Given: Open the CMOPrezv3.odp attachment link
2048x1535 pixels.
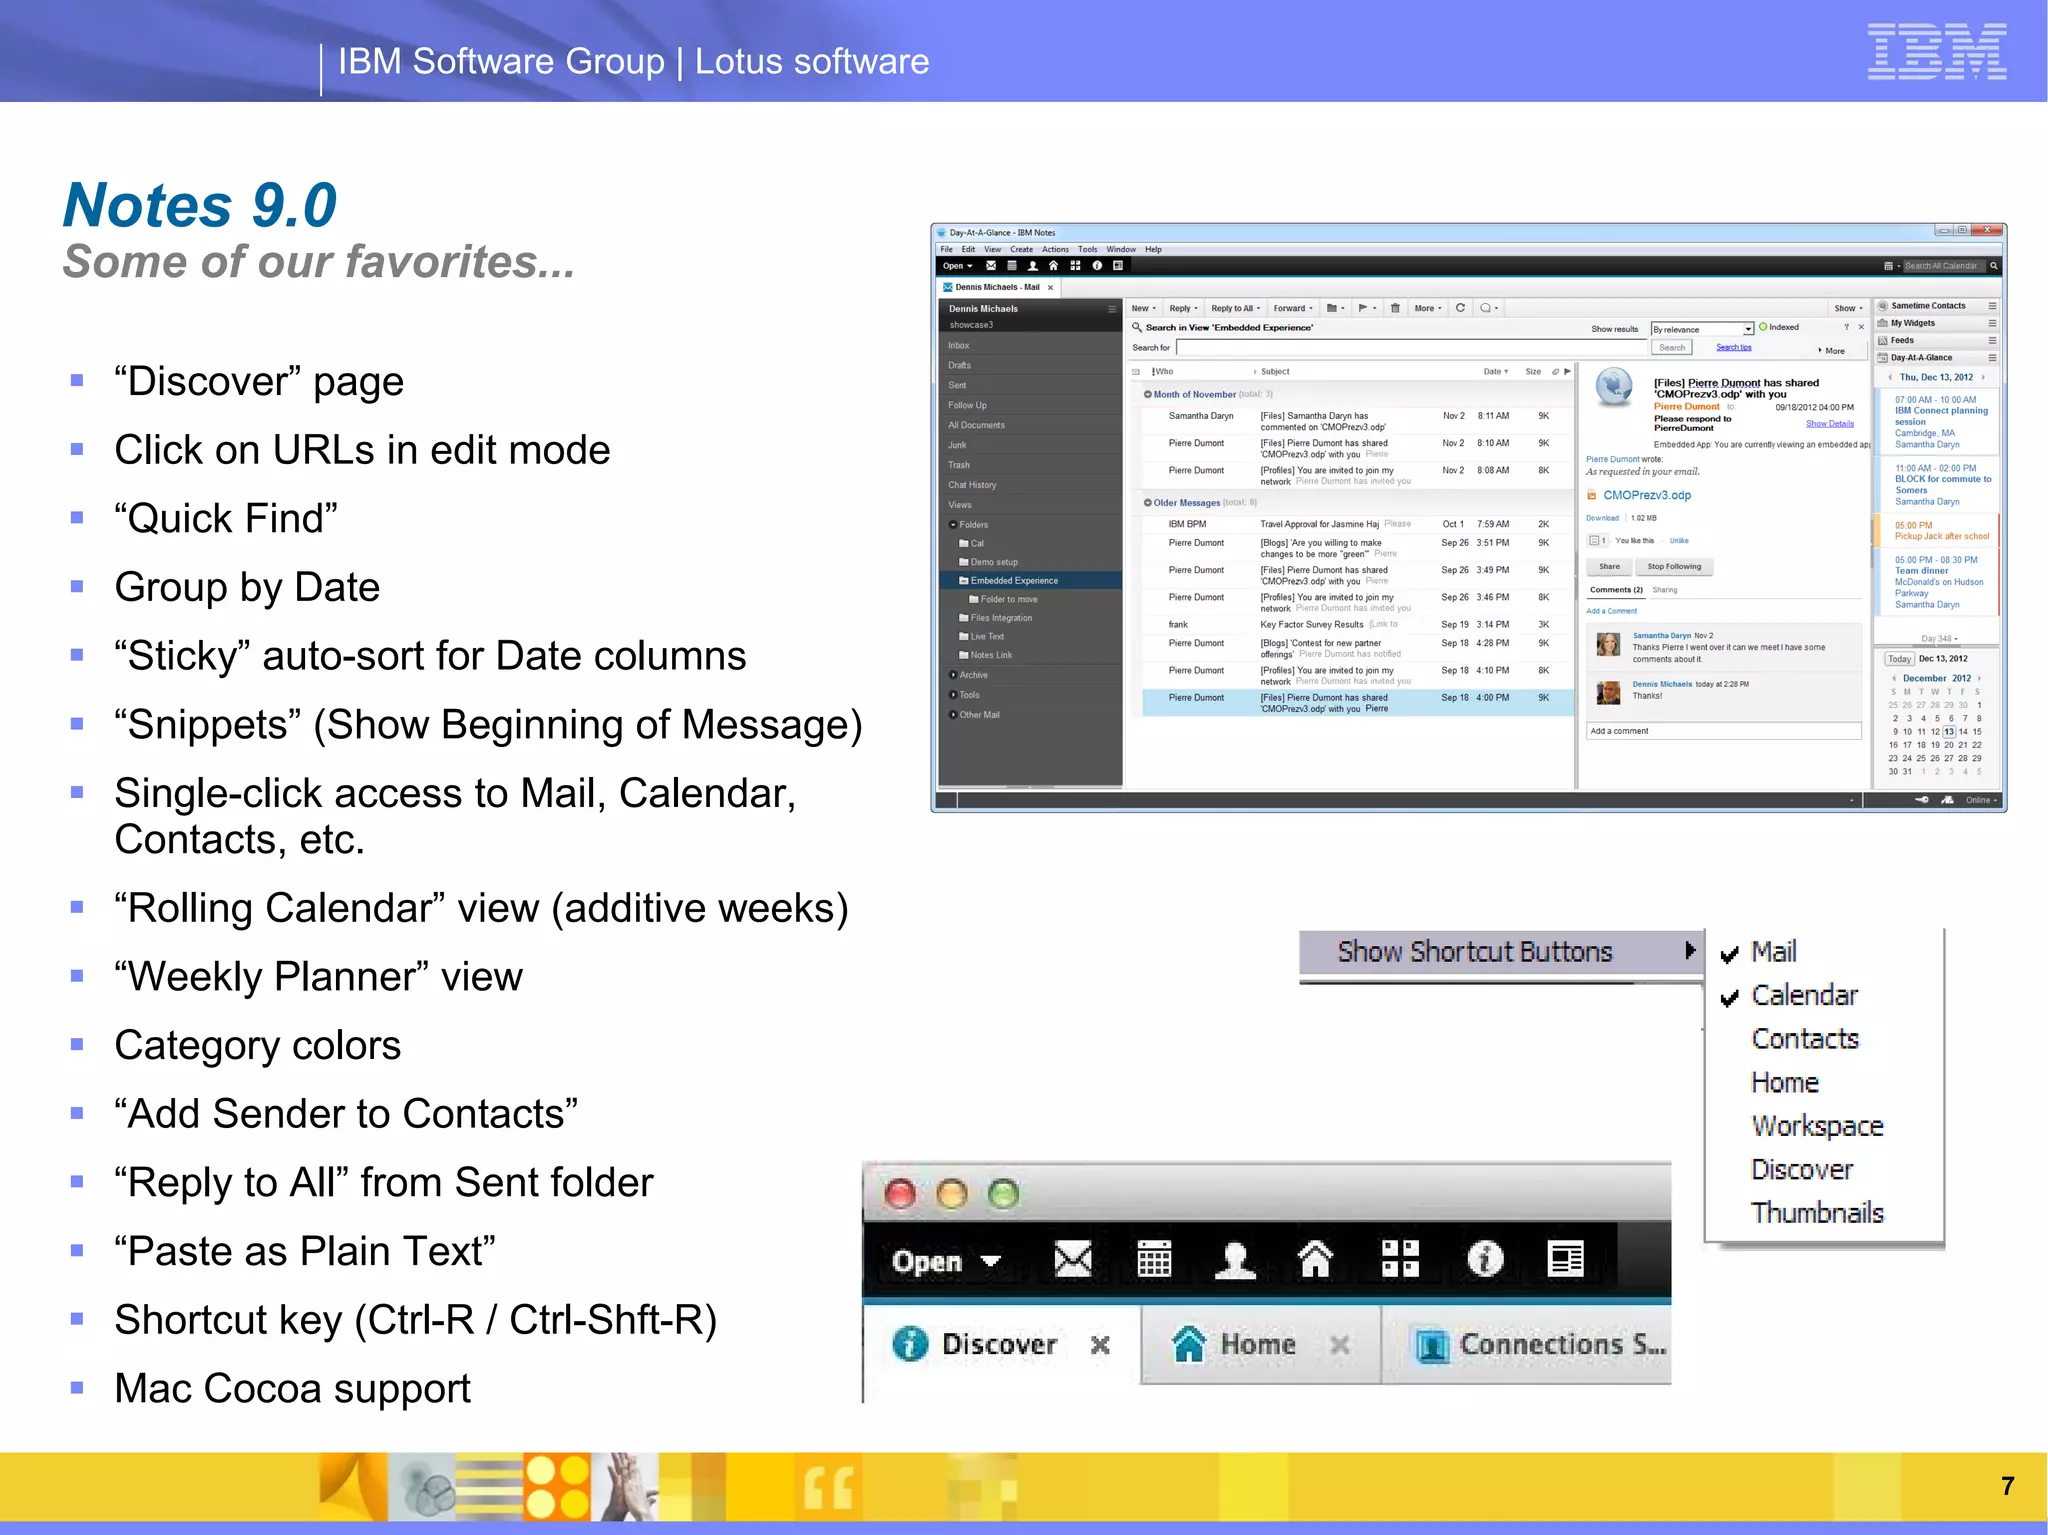Looking at the screenshot, I should click(x=1646, y=496).
